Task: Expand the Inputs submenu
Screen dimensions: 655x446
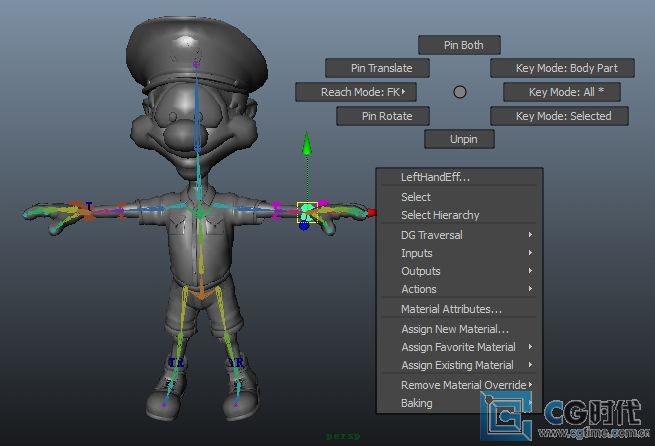Action: point(460,253)
